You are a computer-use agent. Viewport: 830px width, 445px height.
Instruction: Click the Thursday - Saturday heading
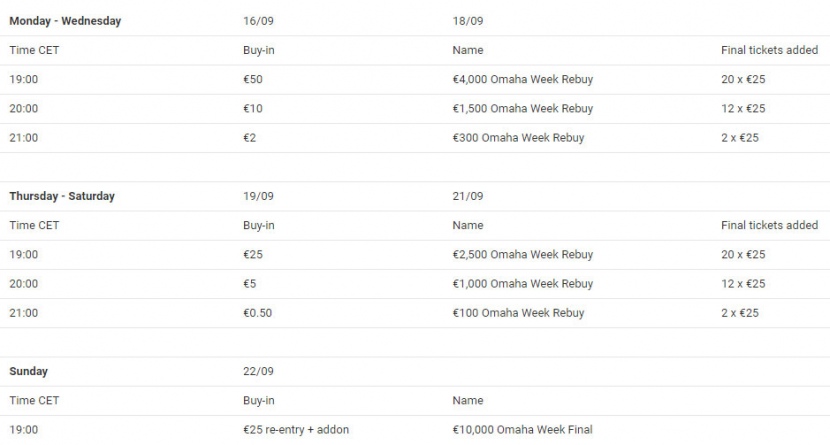pyautogui.click(x=62, y=196)
